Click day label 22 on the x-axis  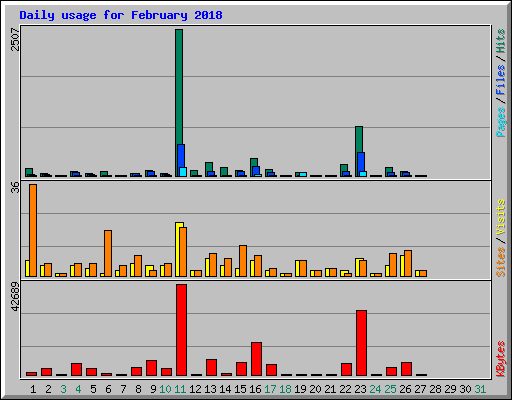click(345, 389)
